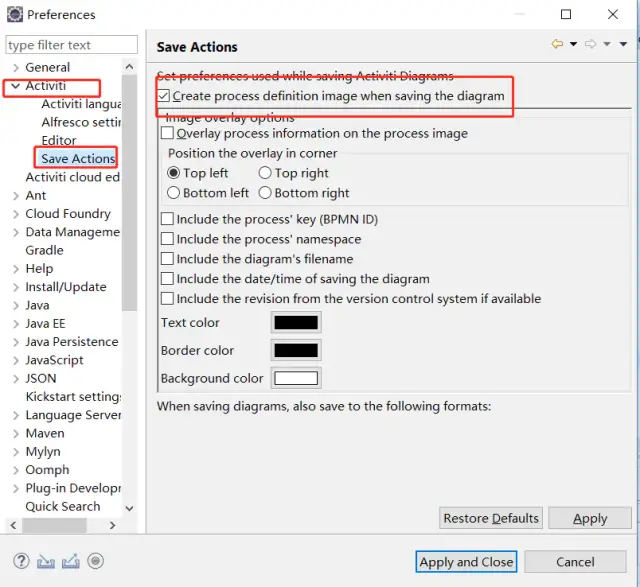The image size is (640, 587).
Task: Select Plug-in Development tree item
Action: (73, 488)
